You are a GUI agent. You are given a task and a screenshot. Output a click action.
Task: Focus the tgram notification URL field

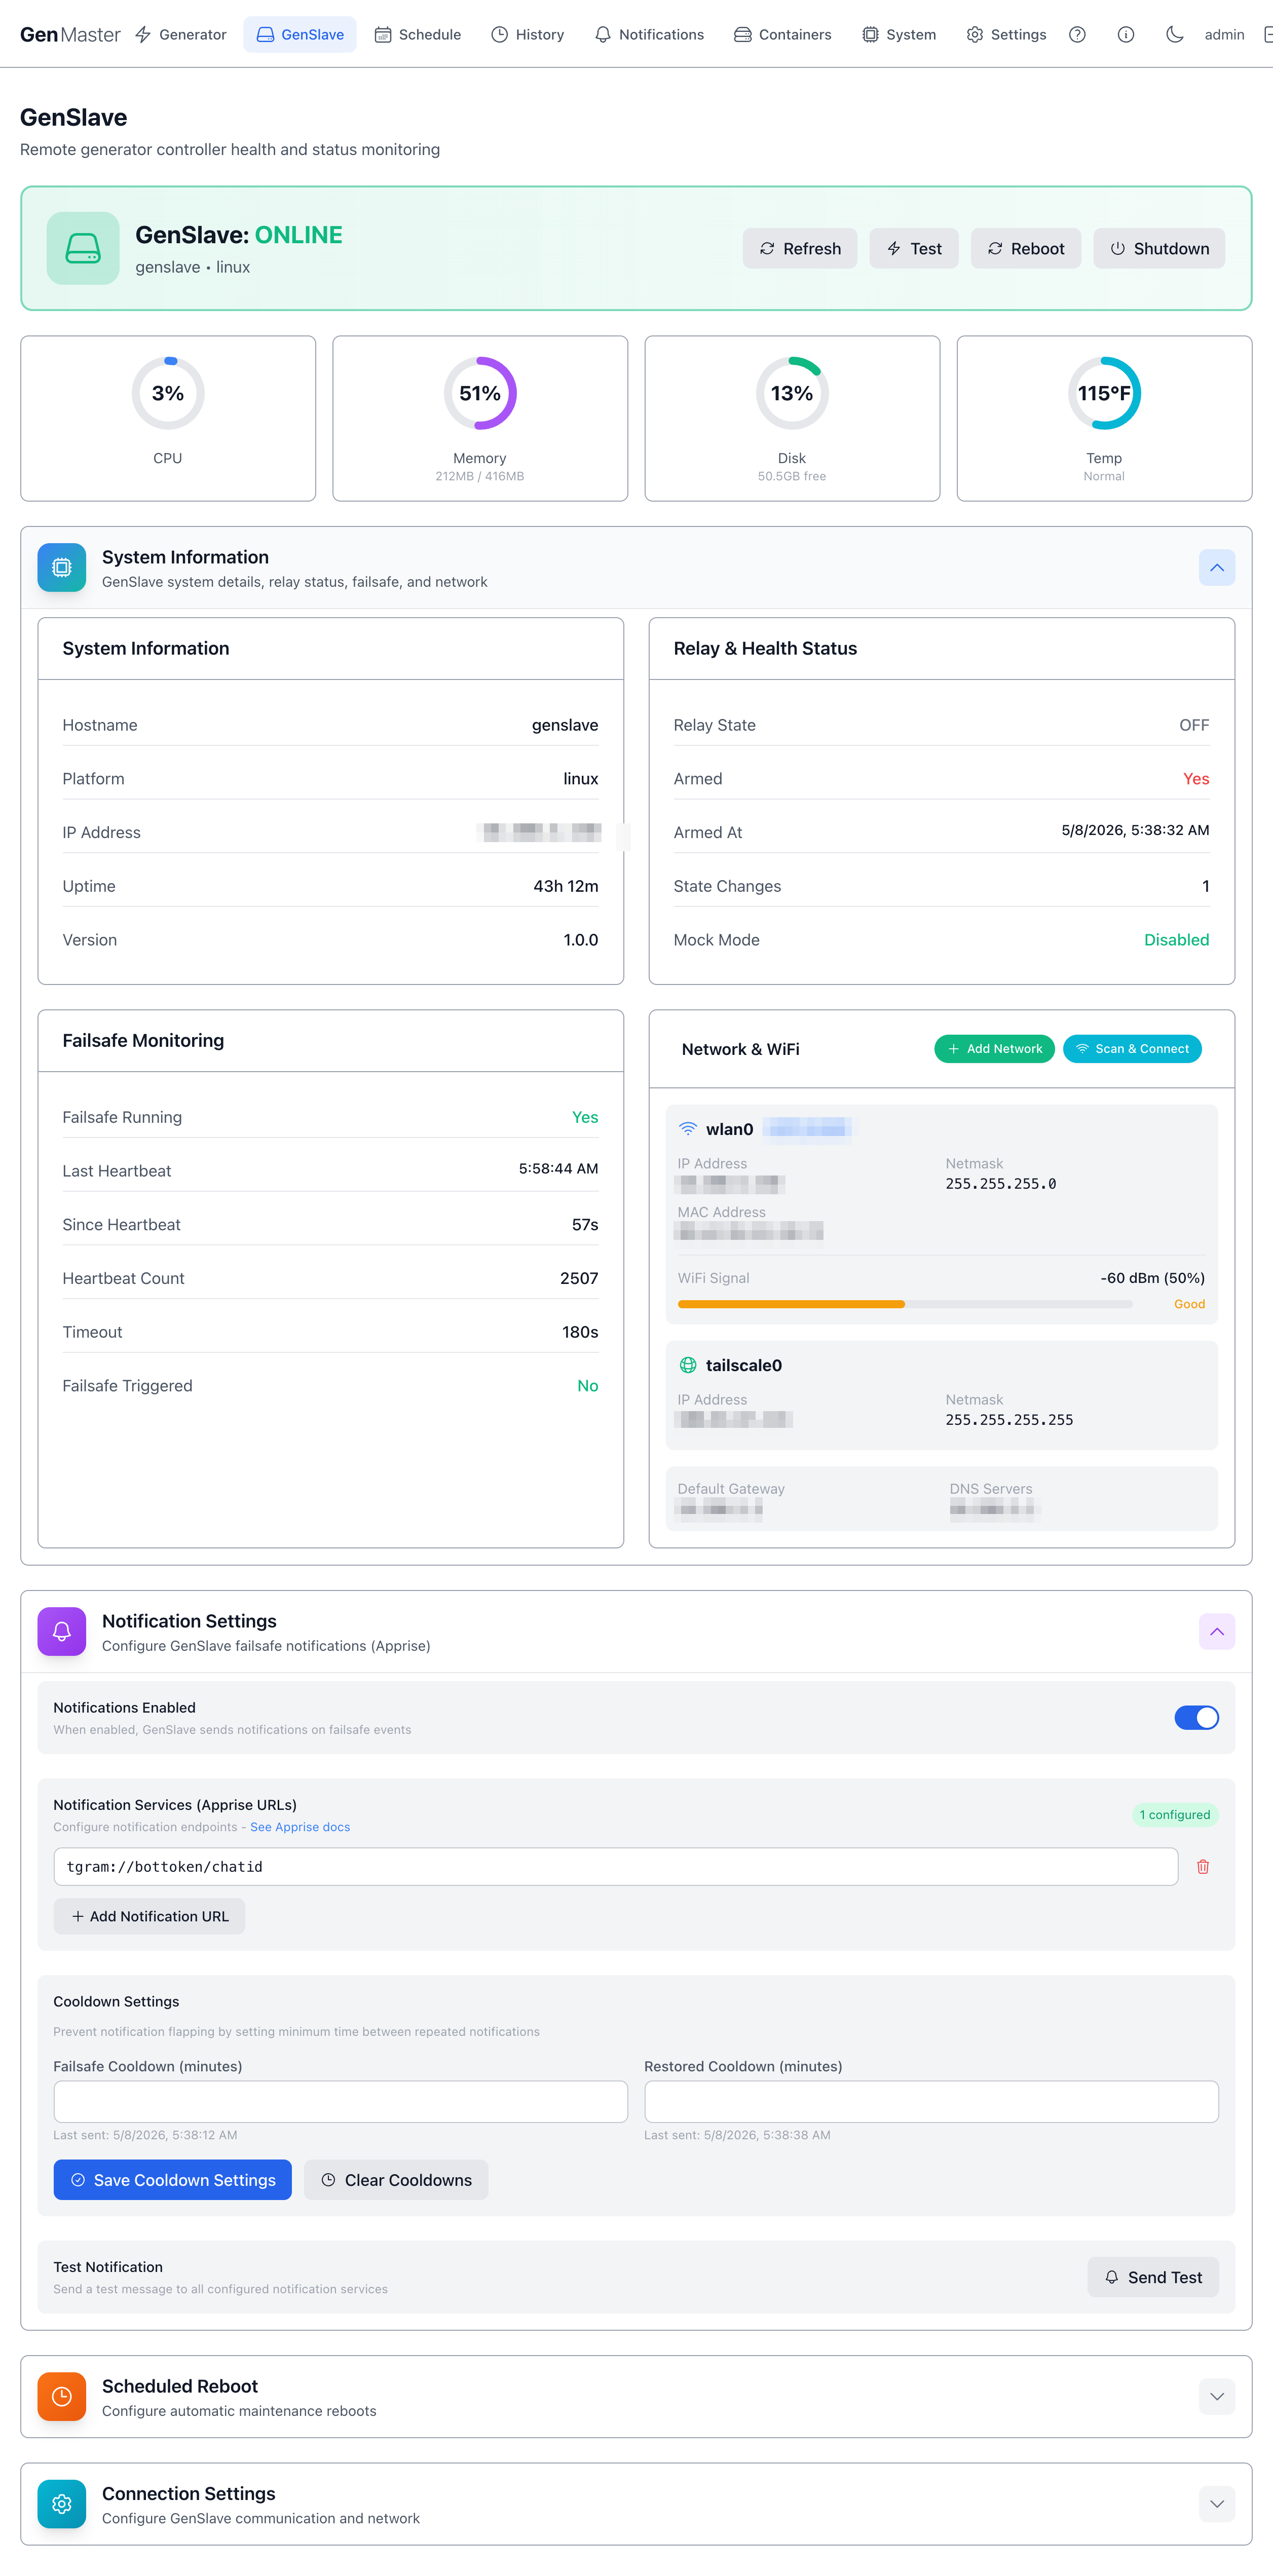tap(616, 1866)
